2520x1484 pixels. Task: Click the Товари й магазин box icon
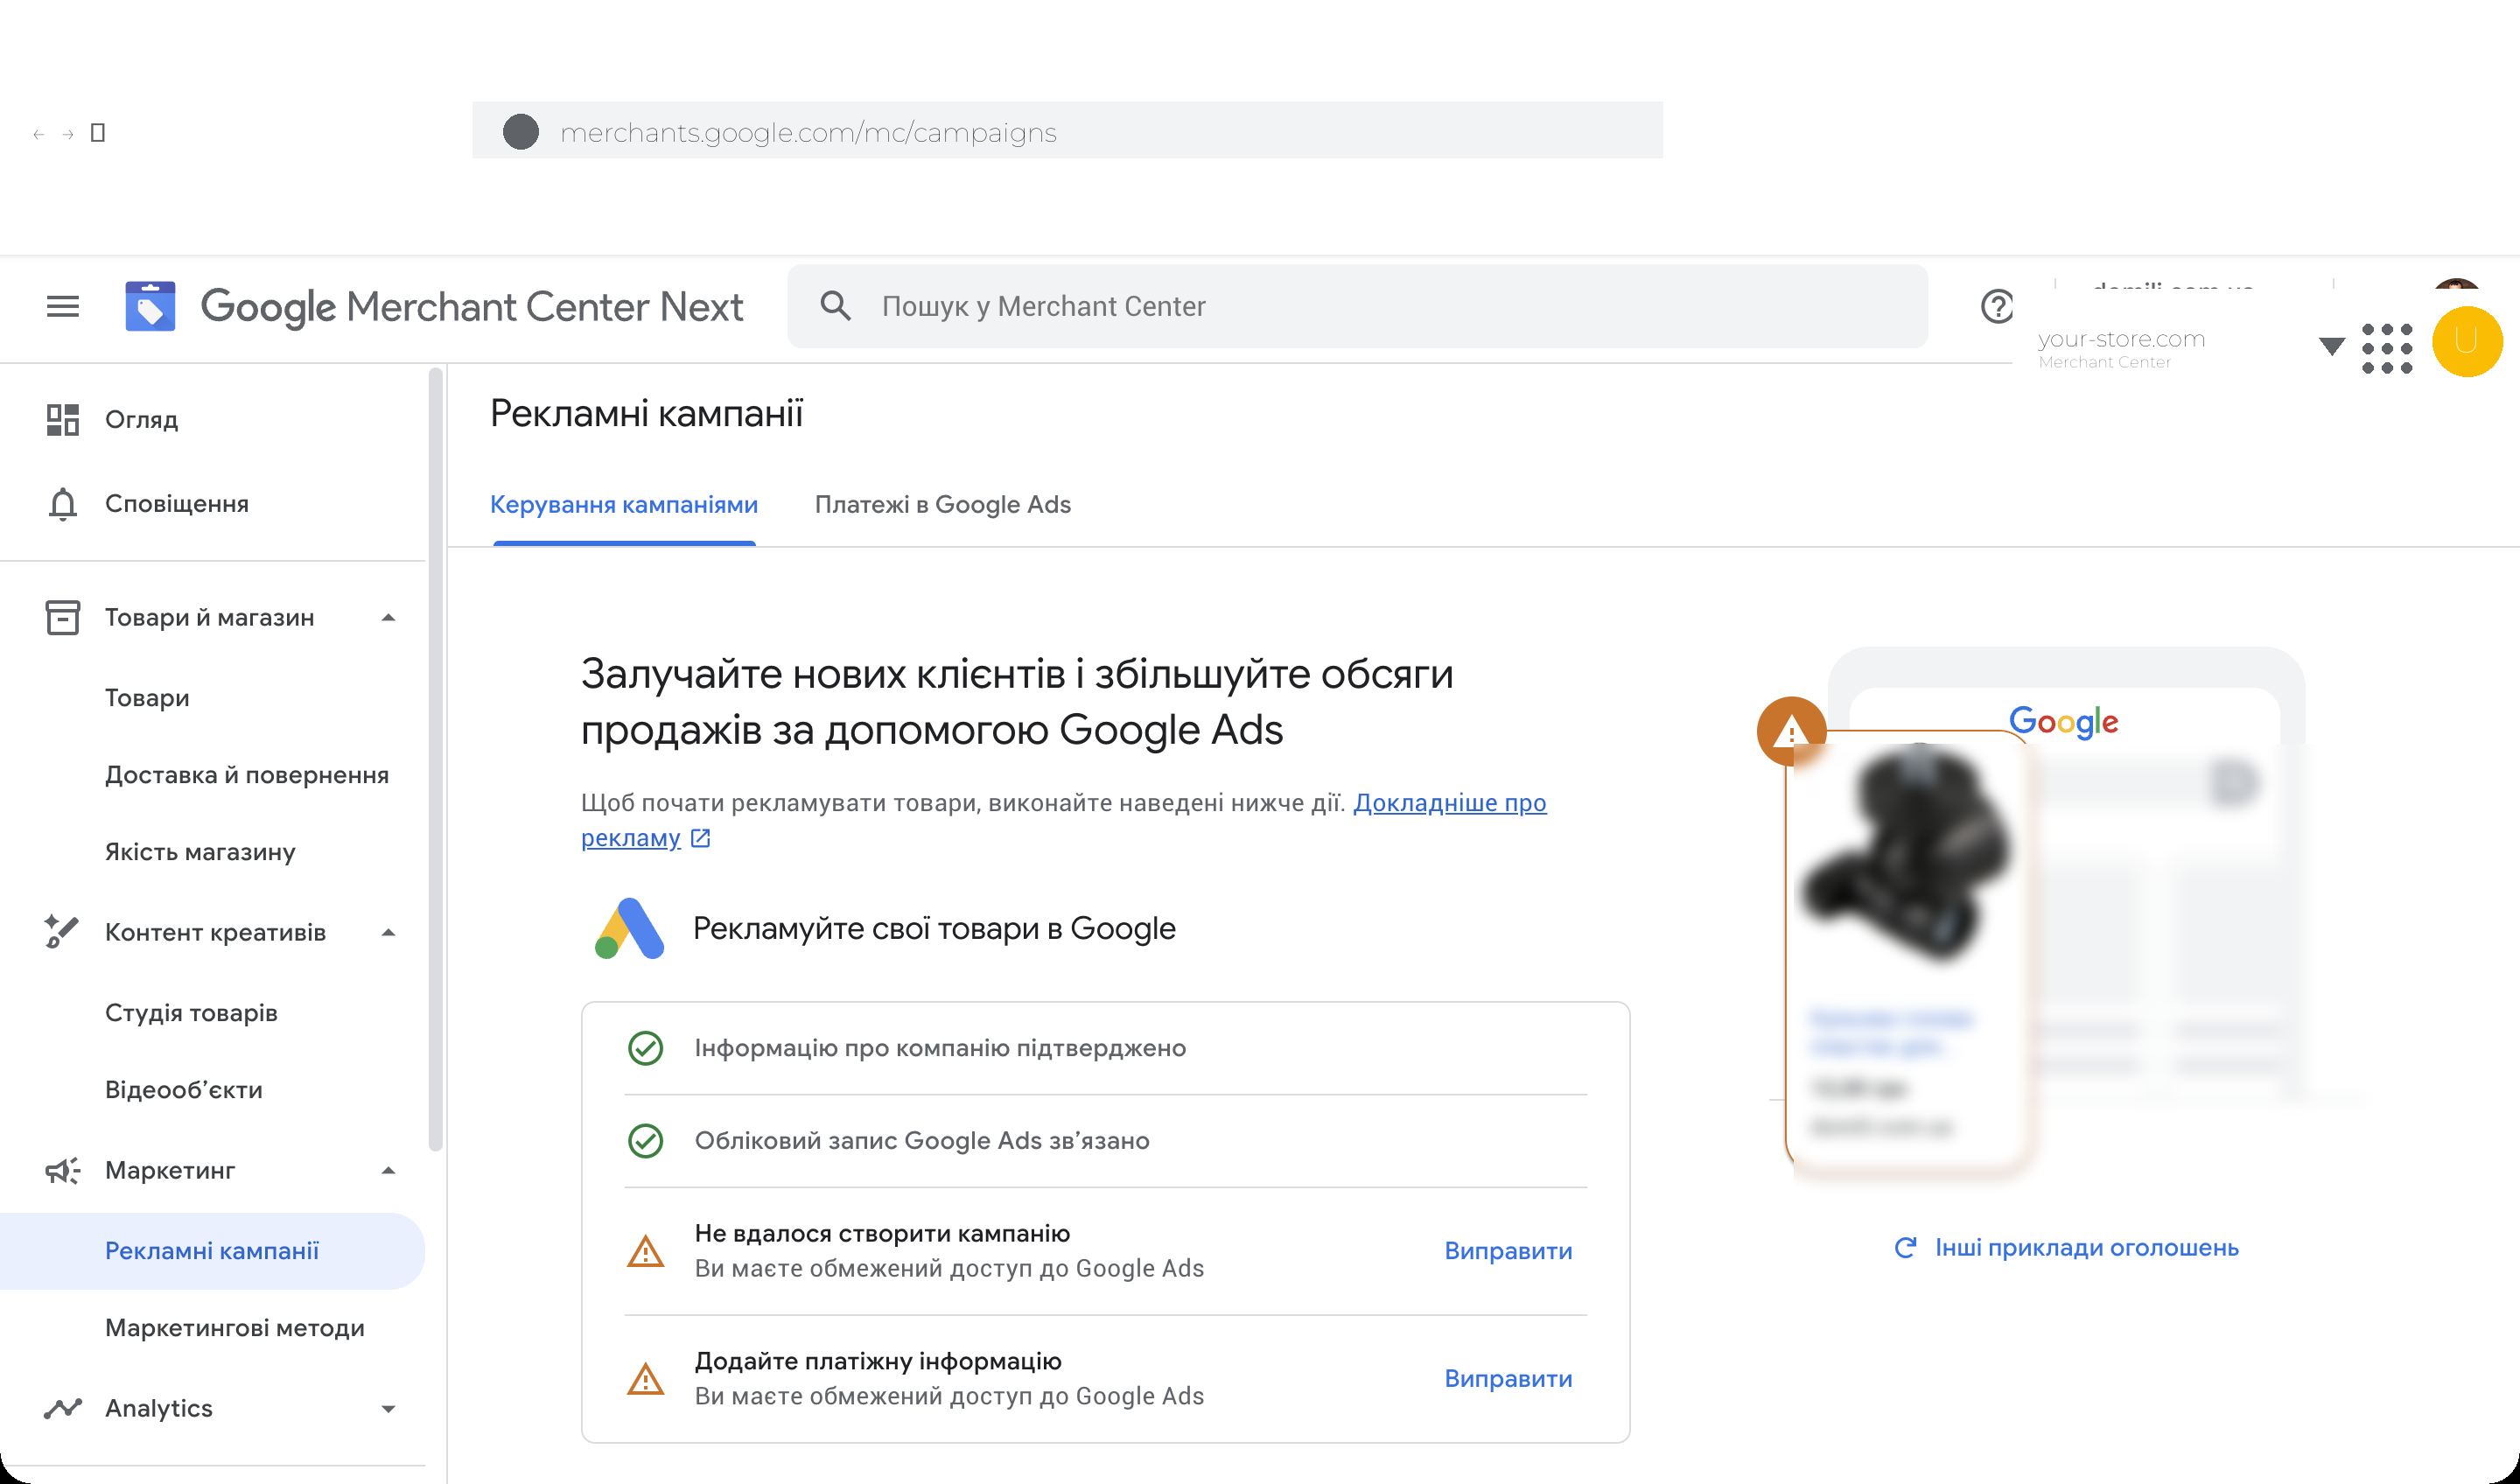62,617
